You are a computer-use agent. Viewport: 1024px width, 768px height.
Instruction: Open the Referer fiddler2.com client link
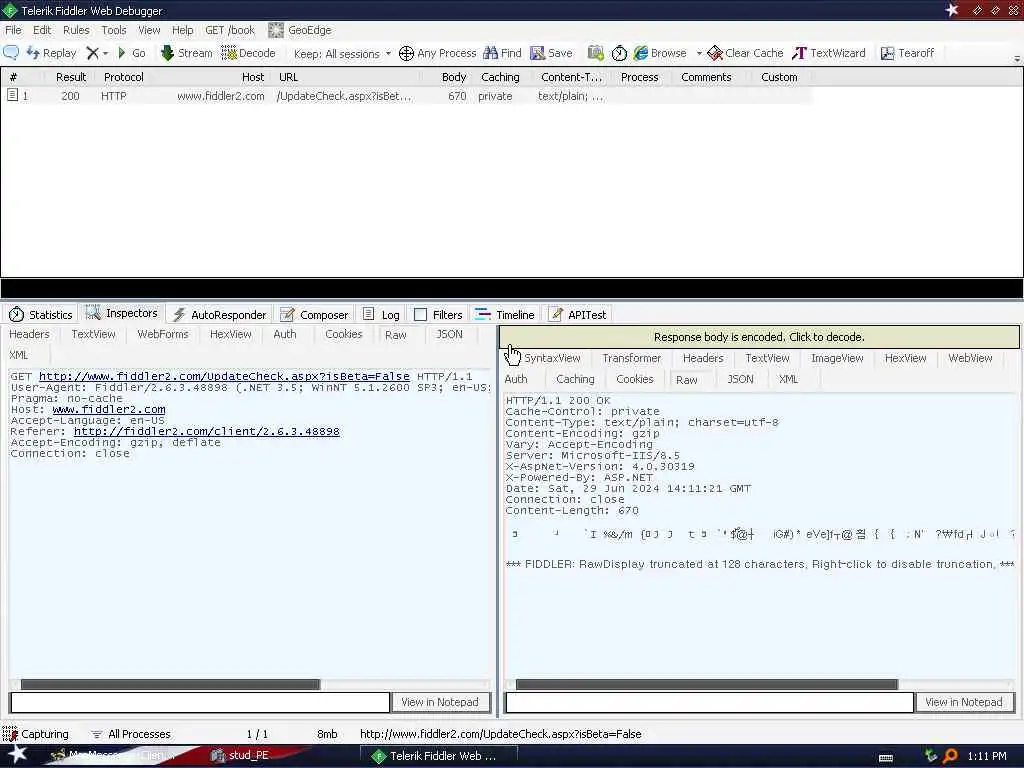206,432
